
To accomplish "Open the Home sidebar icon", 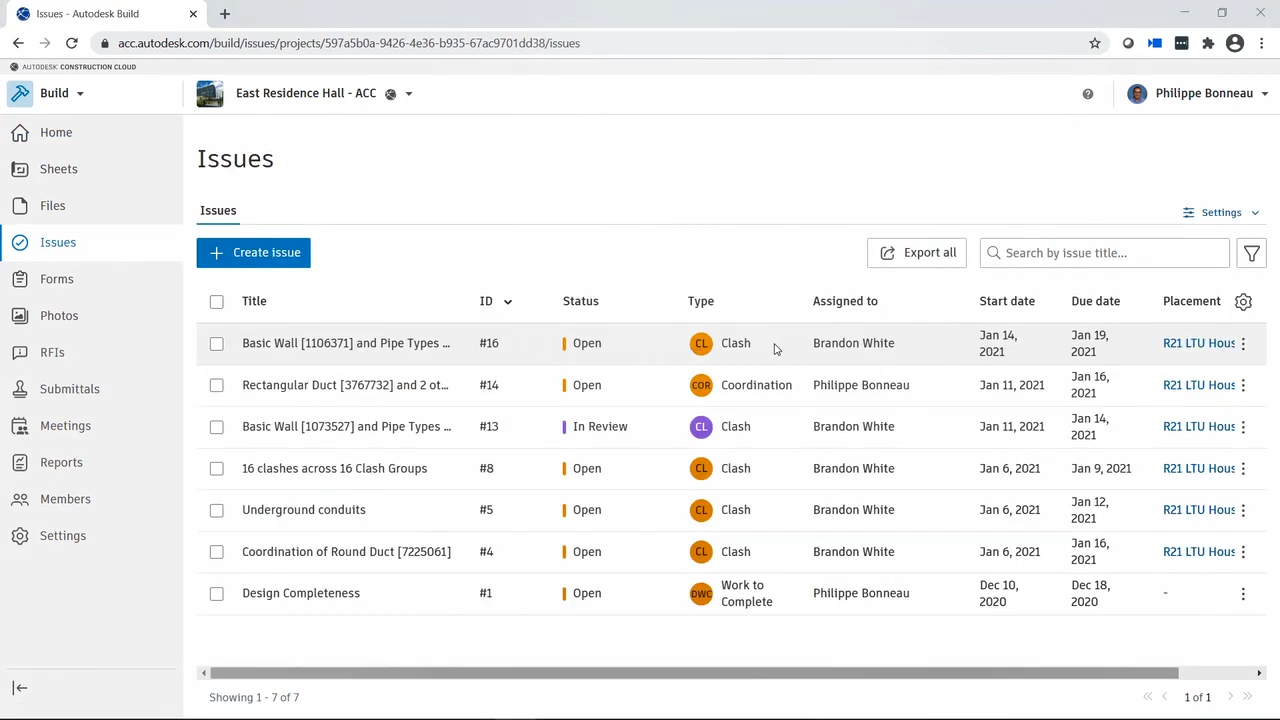I will coord(20,132).
